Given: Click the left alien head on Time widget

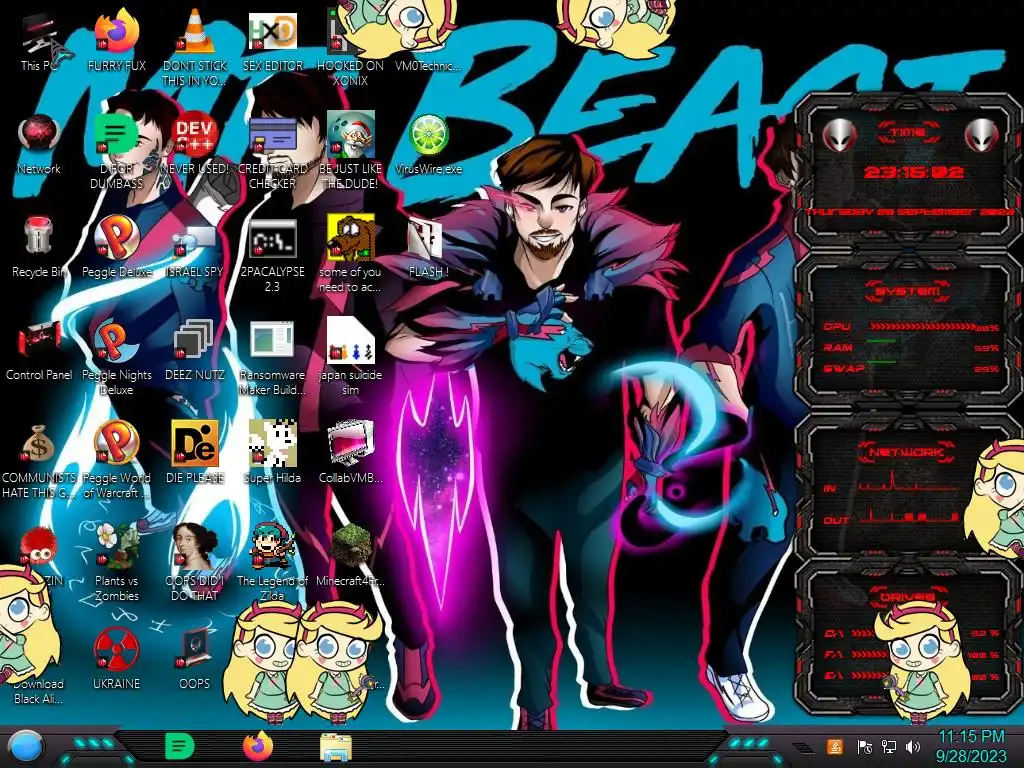Looking at the screenshot, I should pyautogui.click(x=839, y=135).
